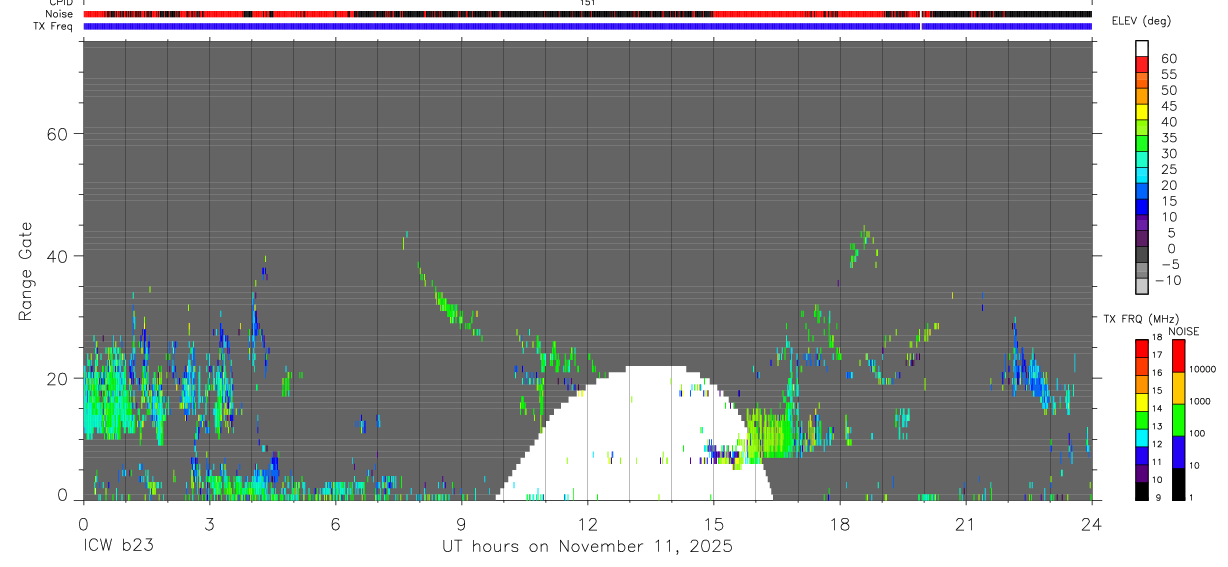Click the '151' CPID value at top
This screenshot has height=567, width=1228.
pos(588,3)
